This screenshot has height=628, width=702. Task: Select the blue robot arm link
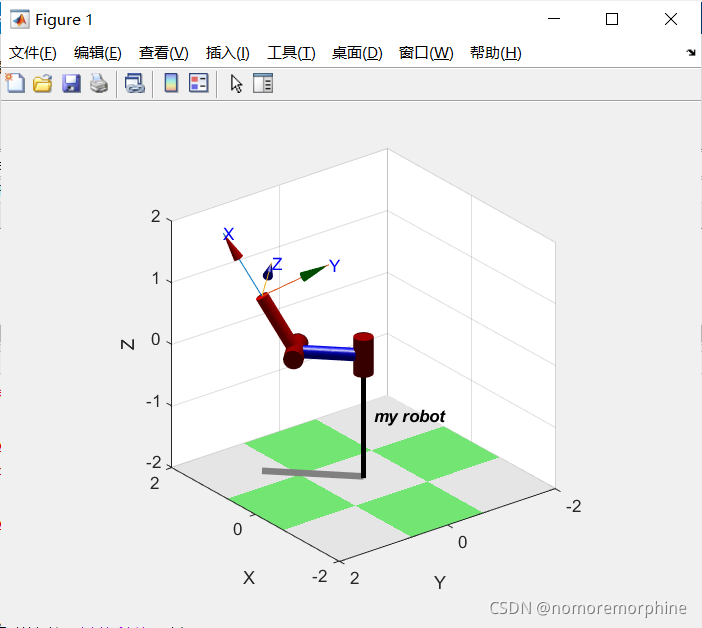click(330, 353)
